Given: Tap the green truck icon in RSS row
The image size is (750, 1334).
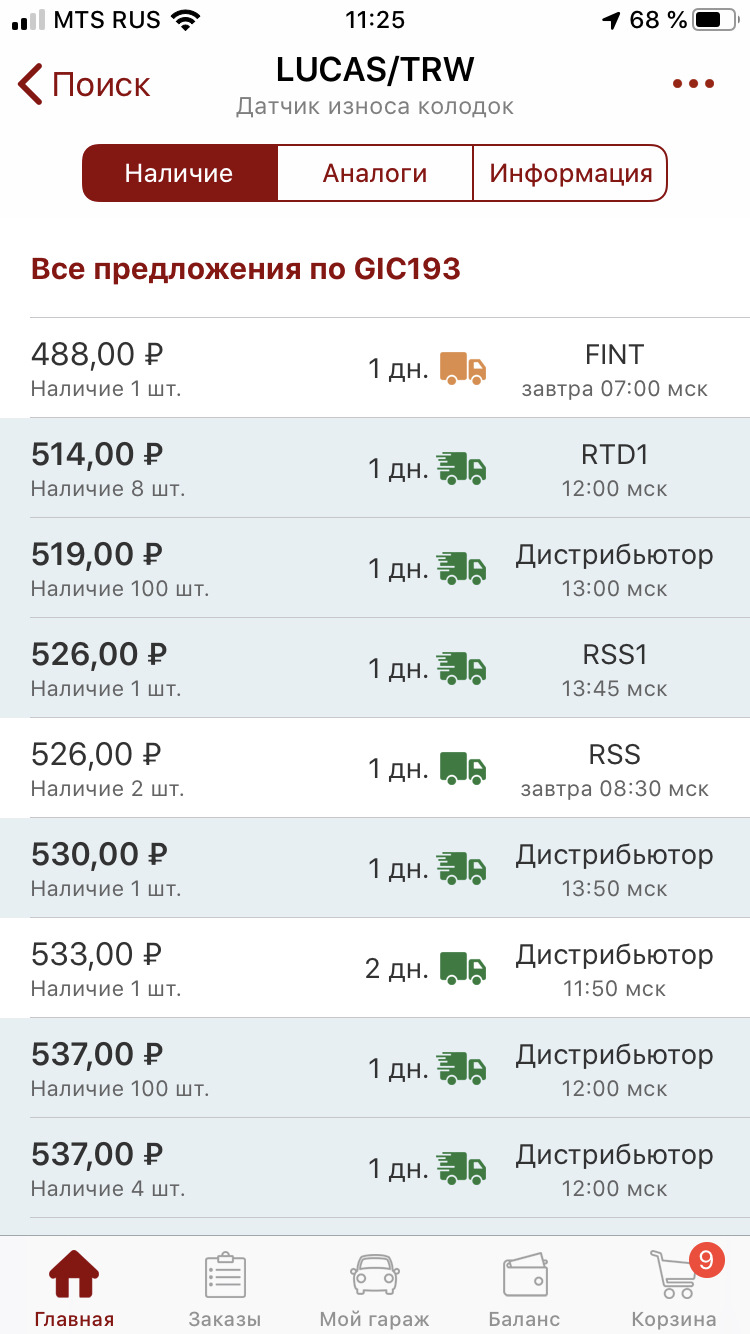Looking at the screenshot, I should pyautogui.click(x=463, y=768).
